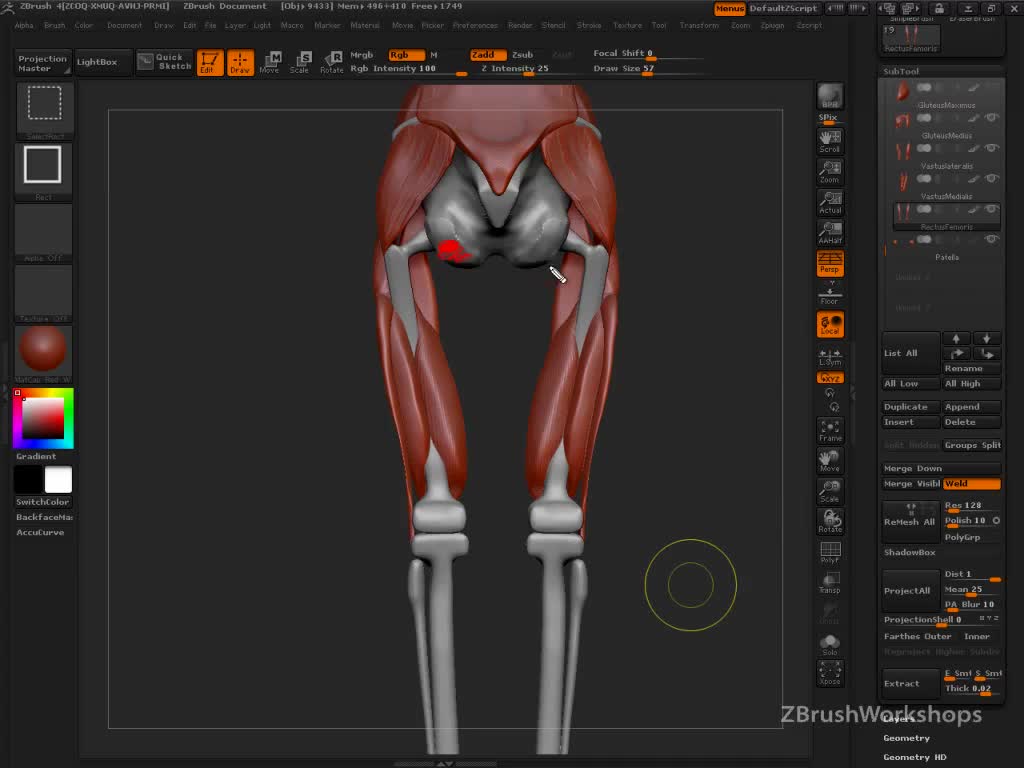Click the Move view icon in right shelf

coord(830,461)
